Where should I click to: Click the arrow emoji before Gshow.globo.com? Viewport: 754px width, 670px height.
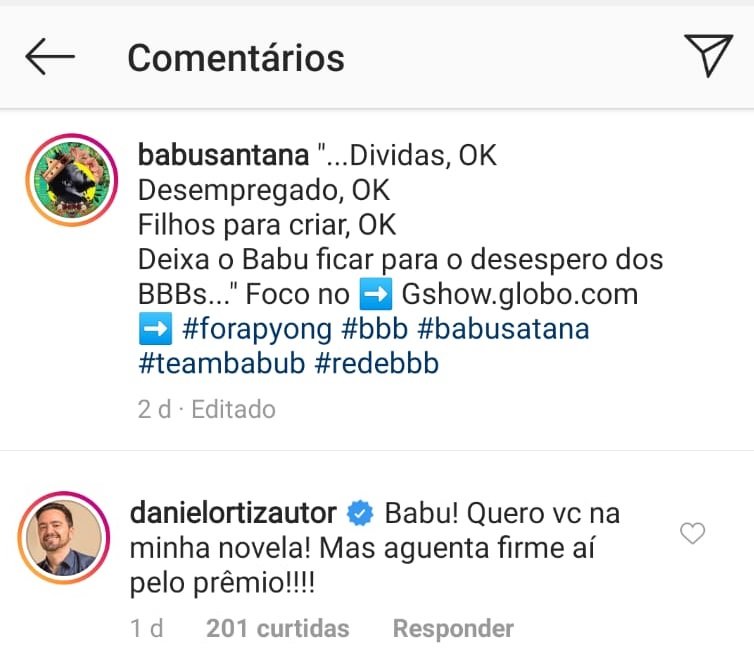pos(376,295)
